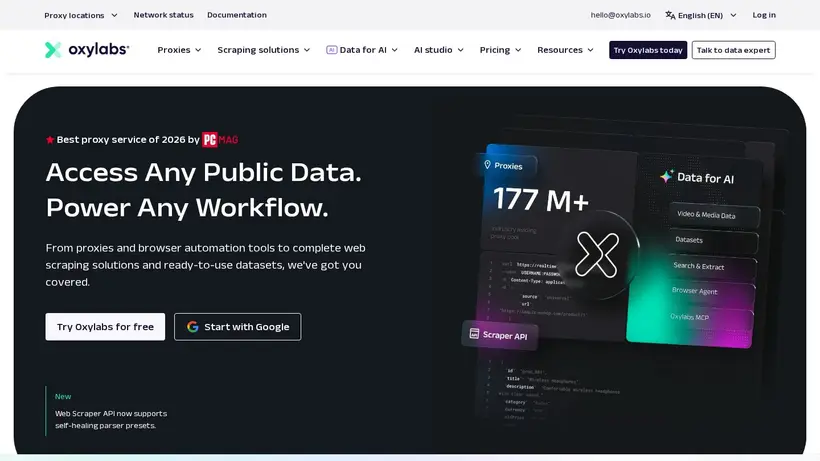Click the Browser Agent card

(710, 292)
